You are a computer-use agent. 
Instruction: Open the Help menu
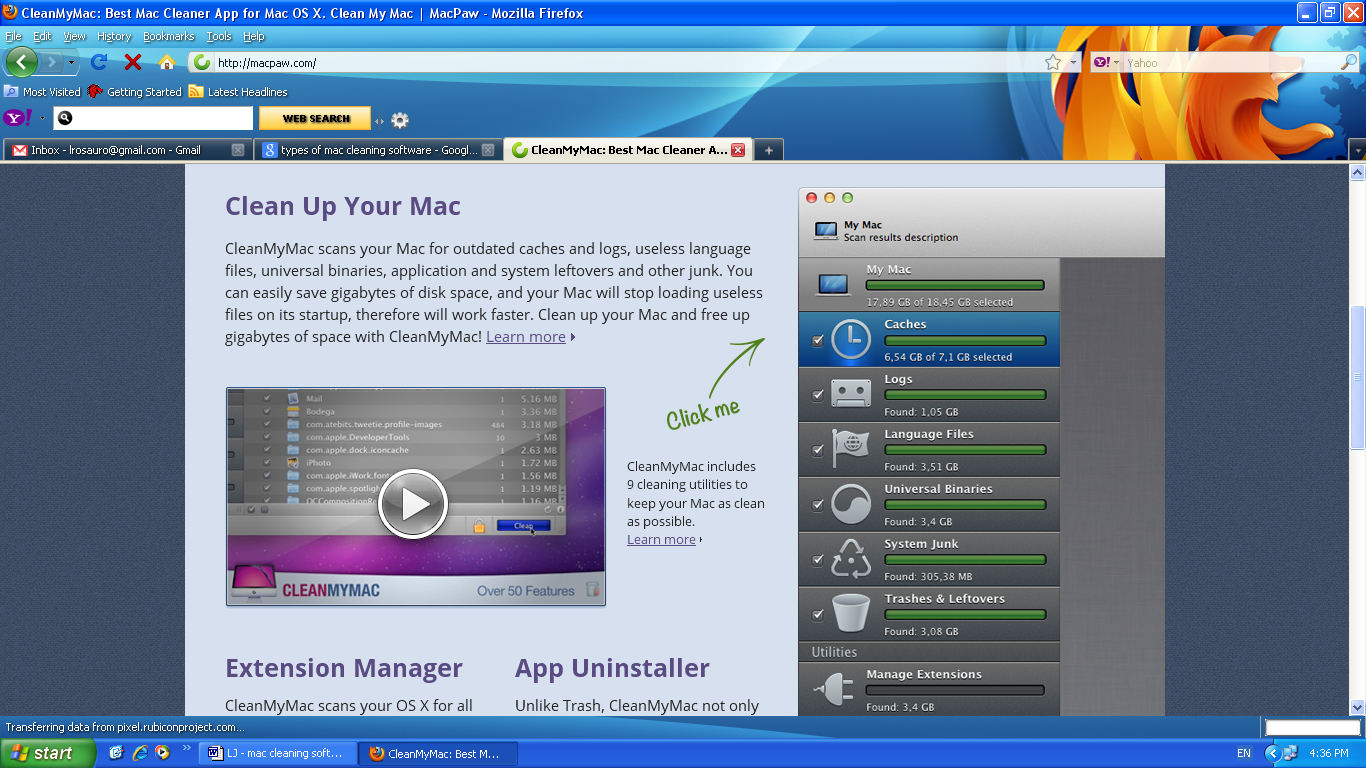254,36
